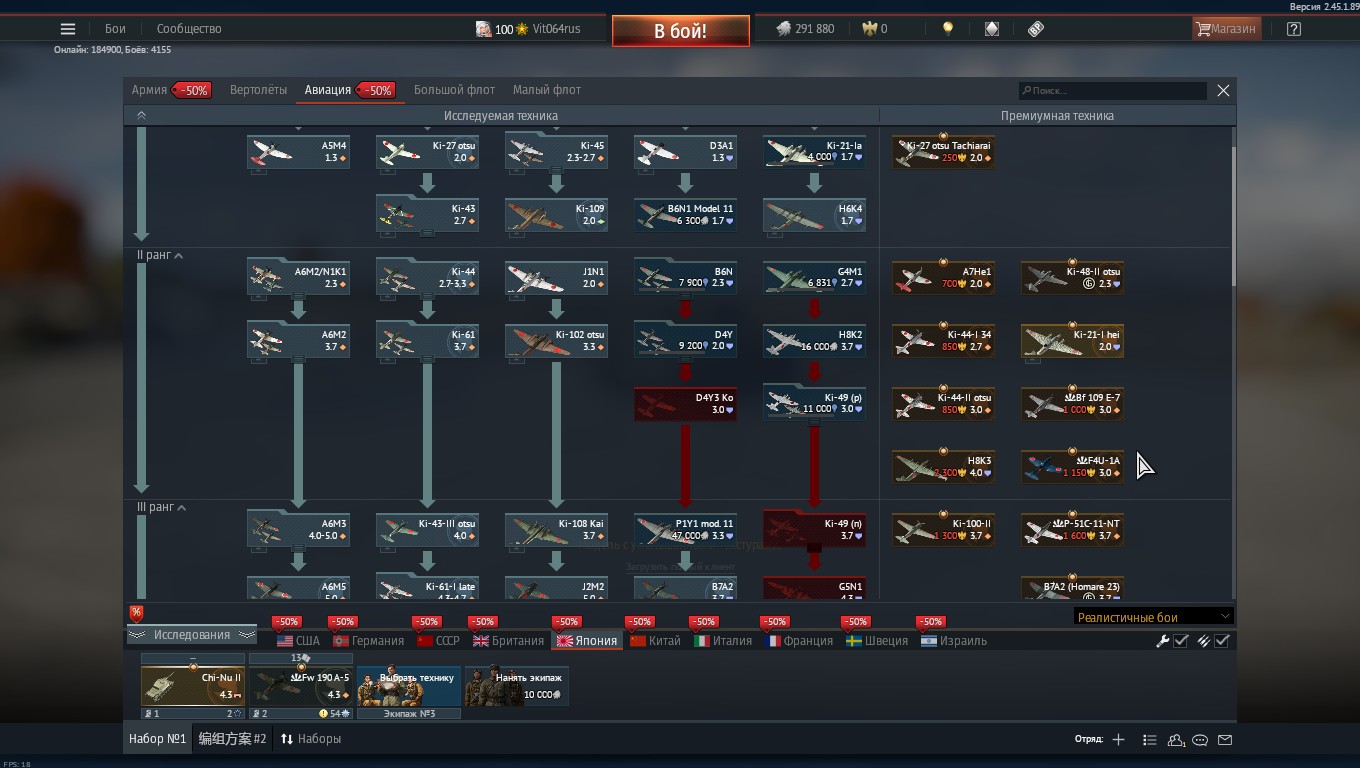
Task: Select the Chi-Nu II crew slot
Action: point(193,685)
